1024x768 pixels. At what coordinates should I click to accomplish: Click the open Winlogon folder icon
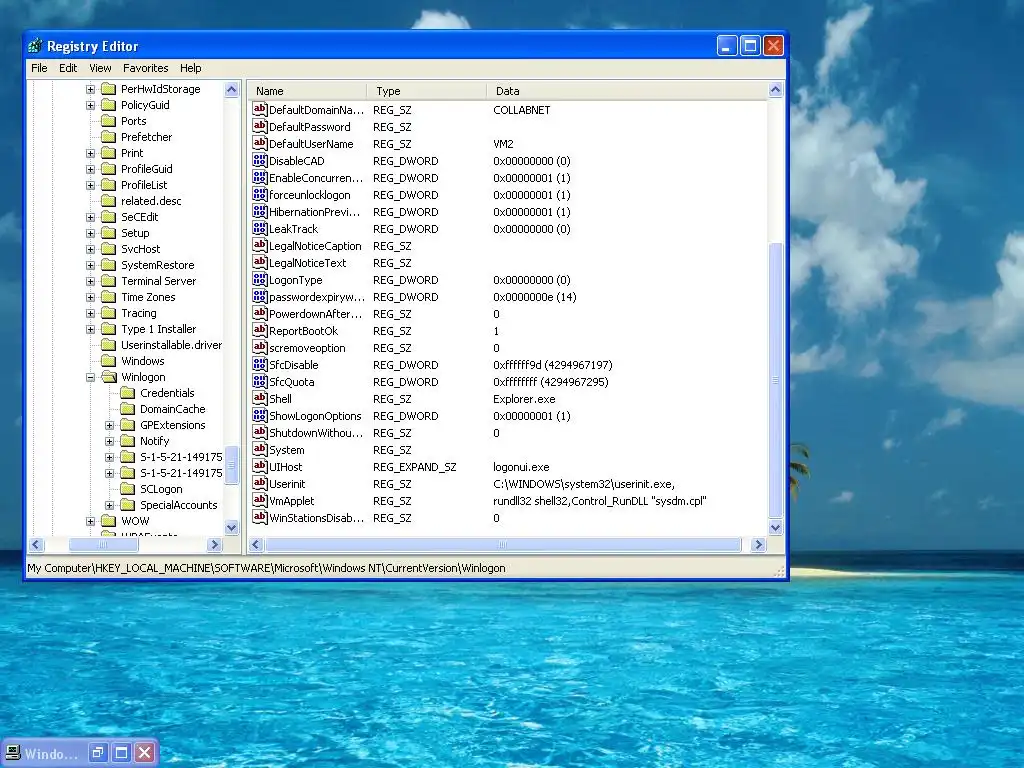(x=109, y=377)
